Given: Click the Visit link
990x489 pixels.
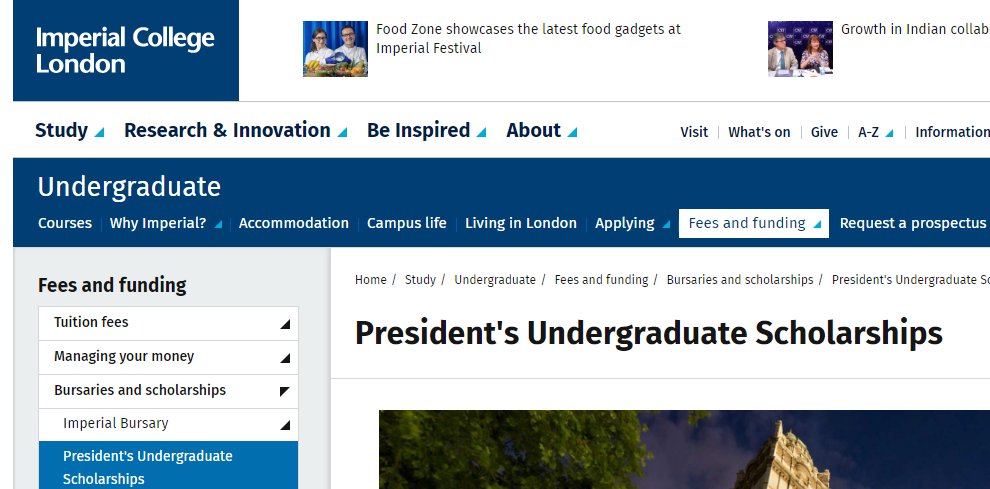Looking at the screenshot, I should (x=694, y=132).
